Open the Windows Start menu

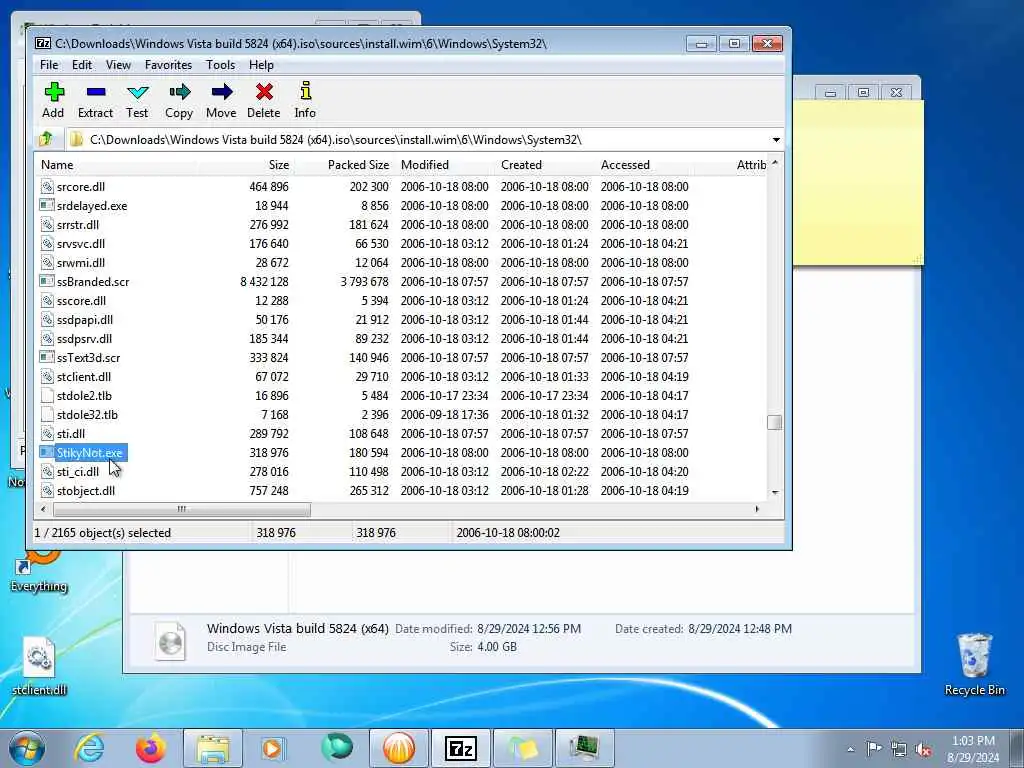point(27,748)
